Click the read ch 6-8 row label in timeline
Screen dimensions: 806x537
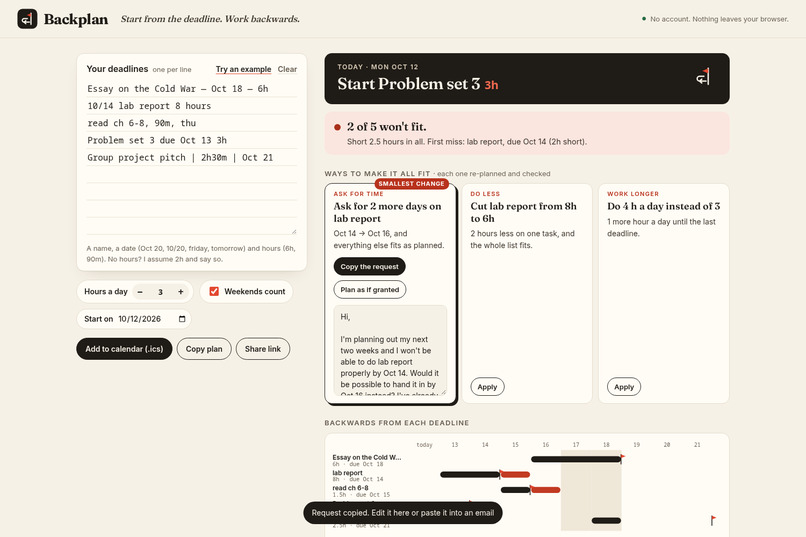point(350,488)
